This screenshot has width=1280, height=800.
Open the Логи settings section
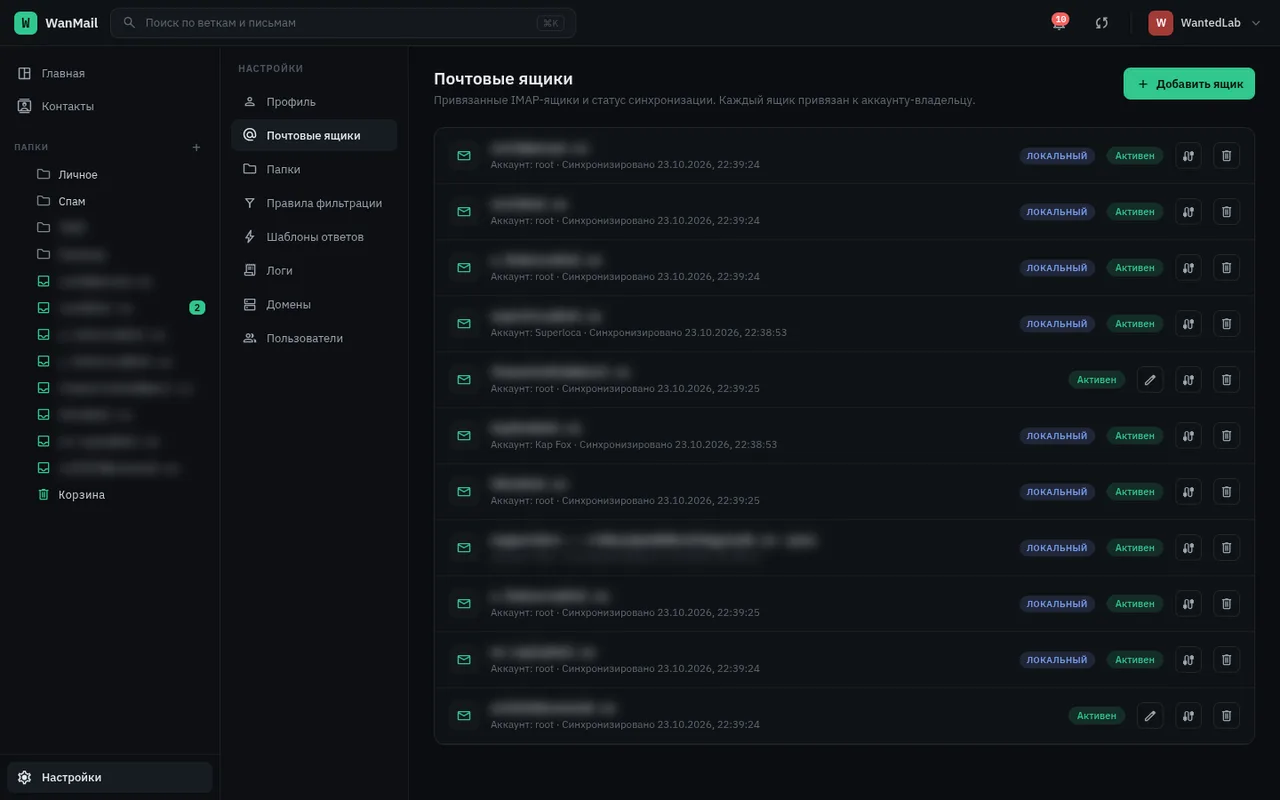314,270
